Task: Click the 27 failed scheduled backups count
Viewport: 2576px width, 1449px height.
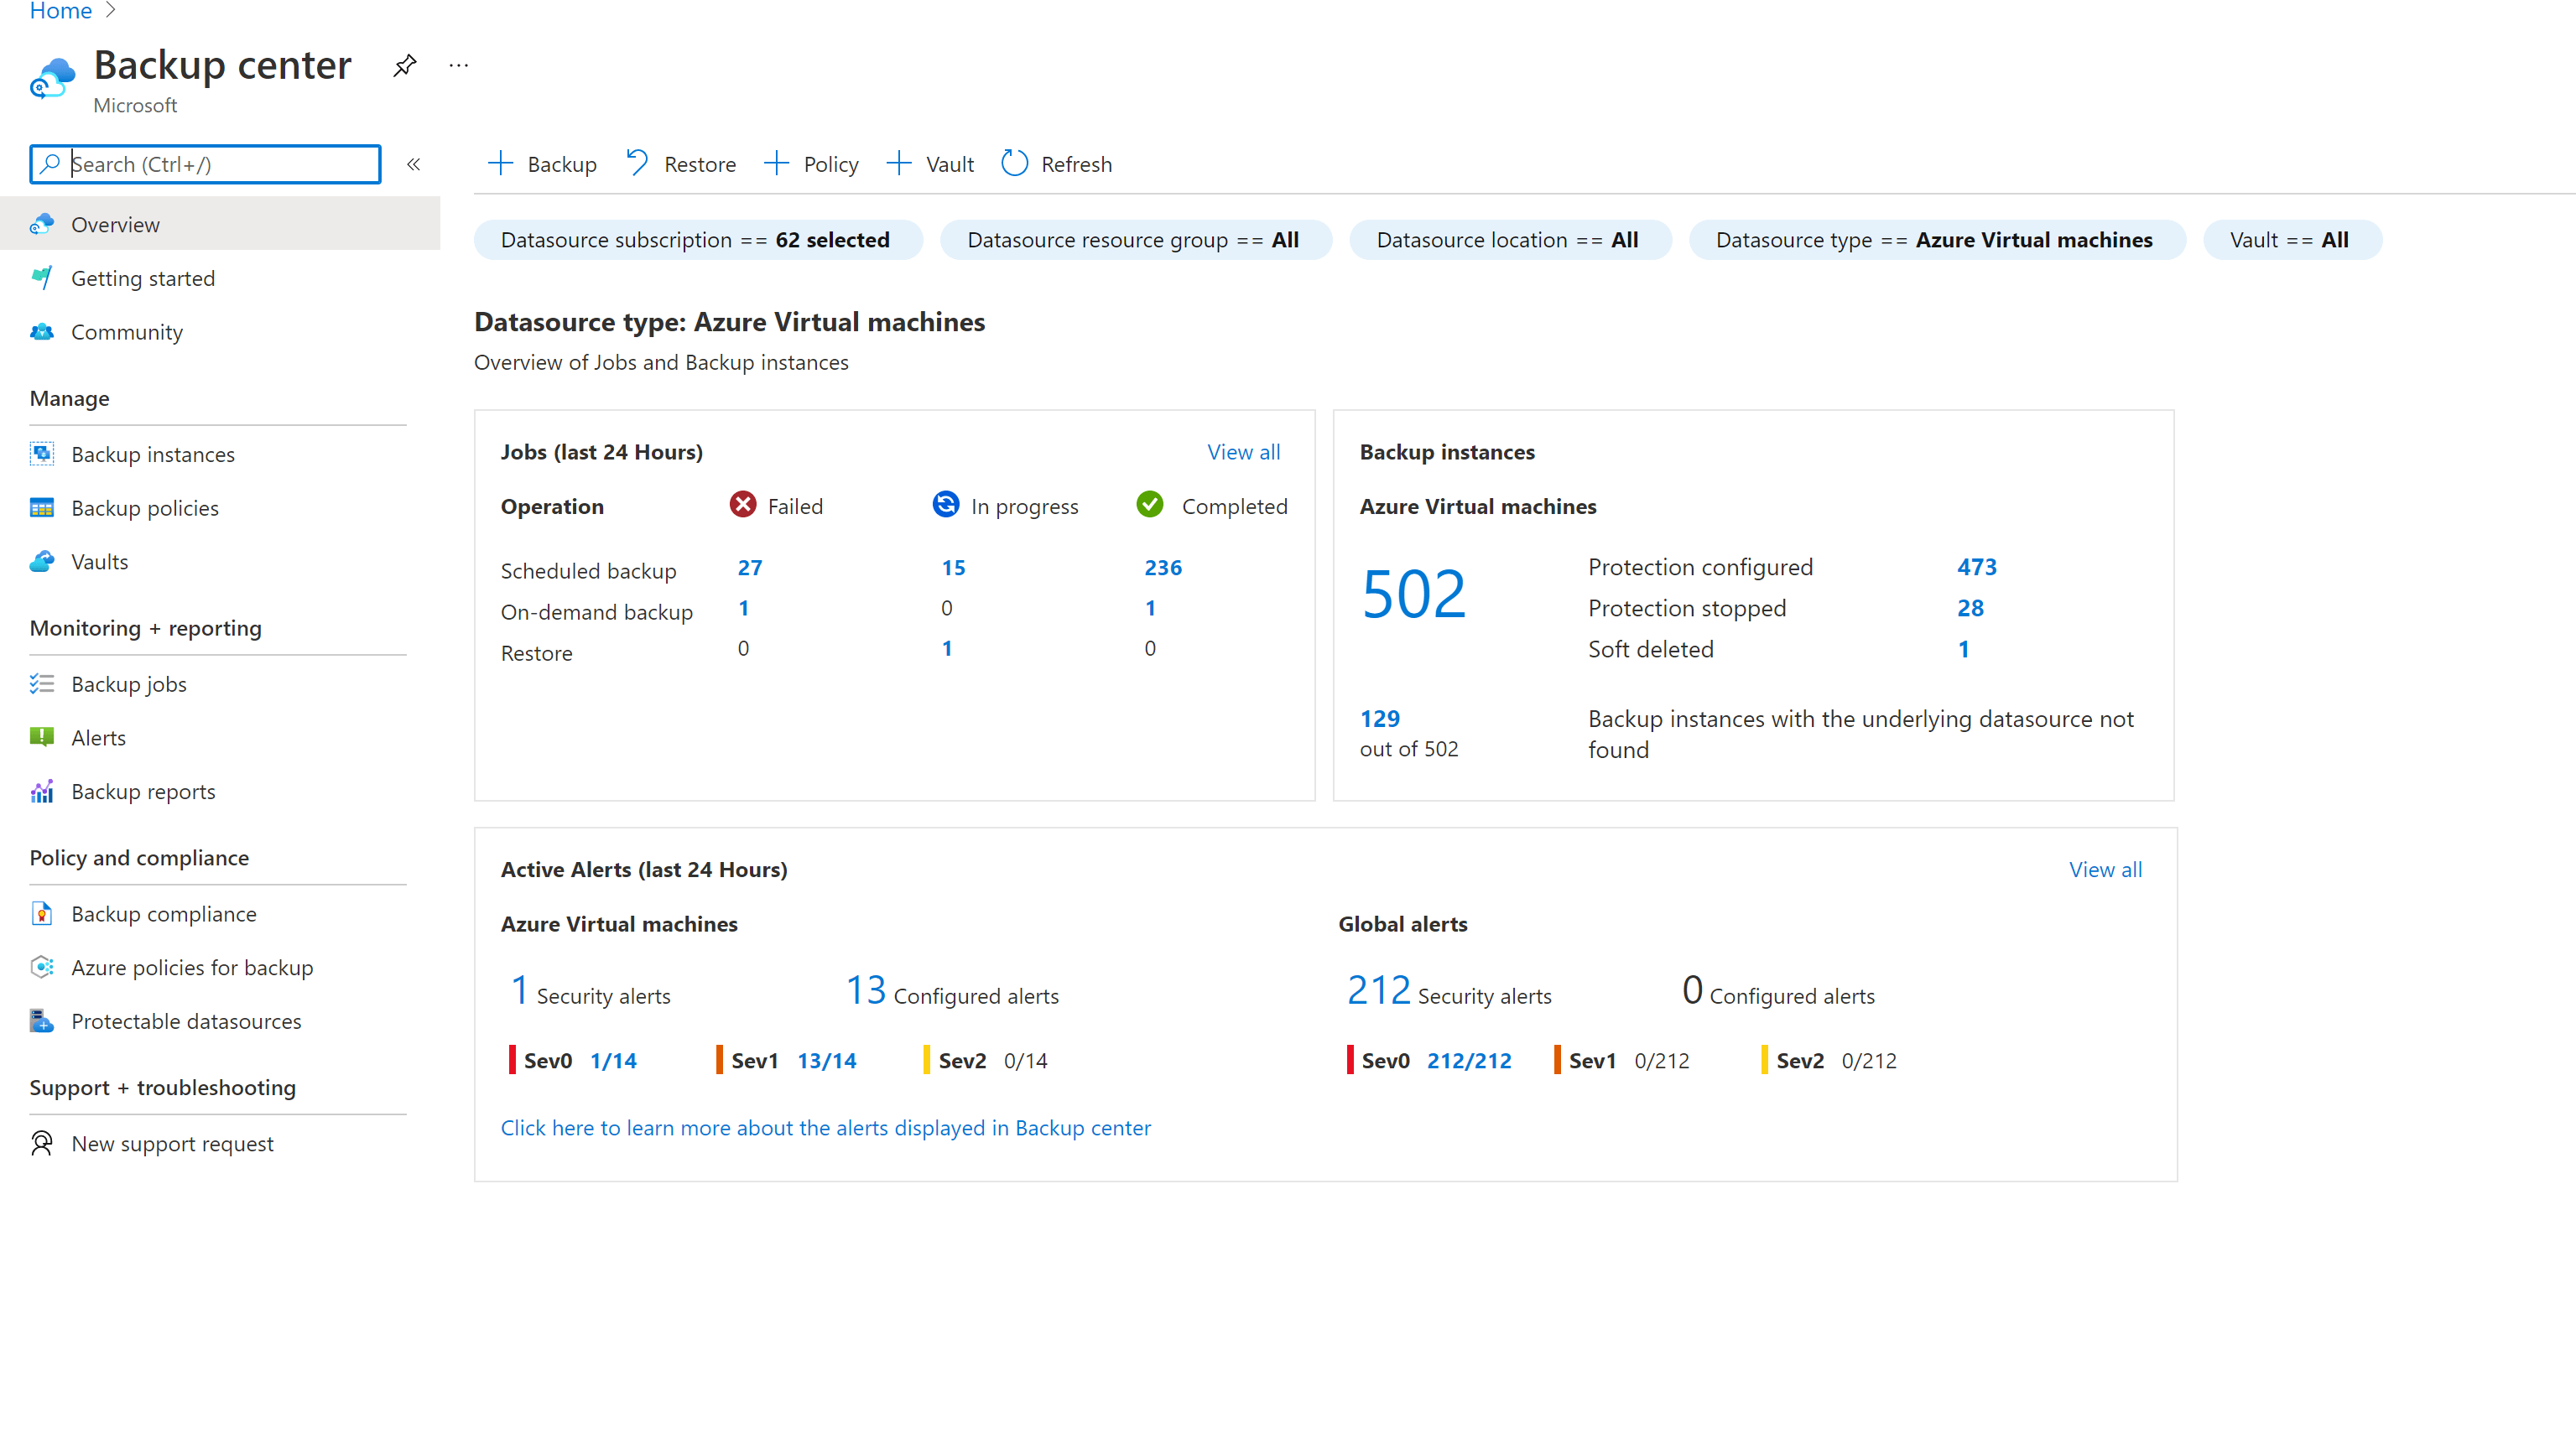Action: click(750, 566)
